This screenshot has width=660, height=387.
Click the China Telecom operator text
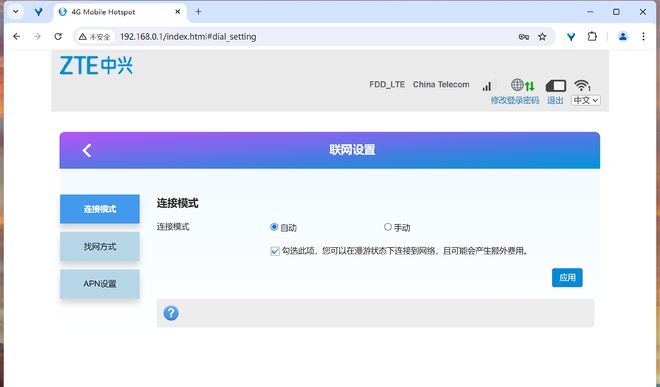pyautogui.click(x=441, y=85)
